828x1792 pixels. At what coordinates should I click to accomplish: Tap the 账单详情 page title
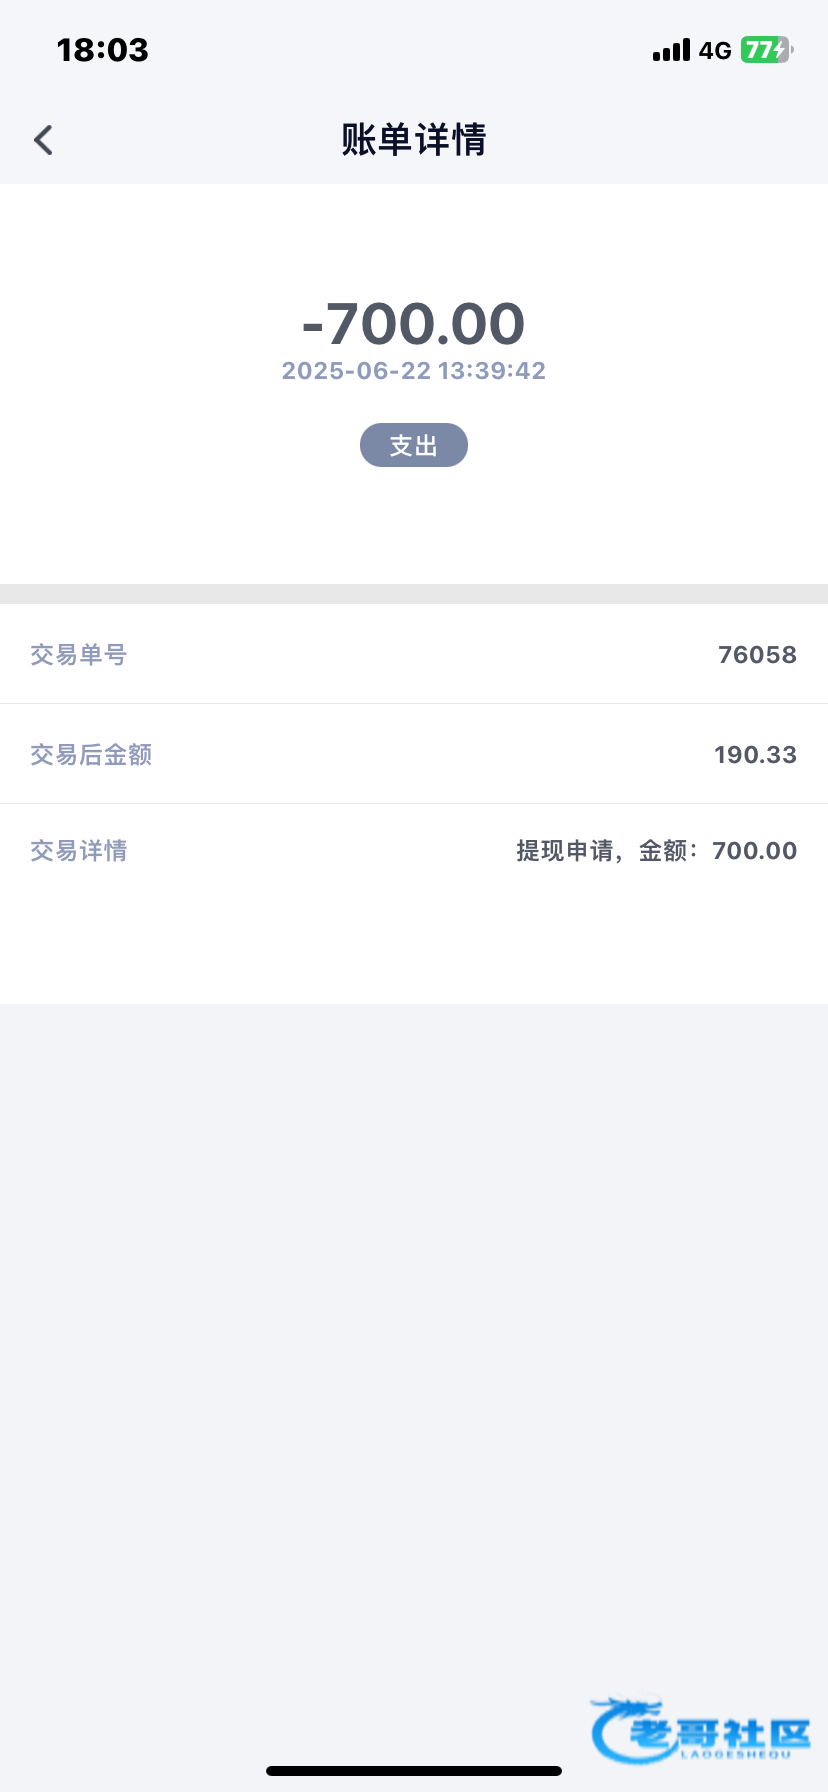[414, 140]
